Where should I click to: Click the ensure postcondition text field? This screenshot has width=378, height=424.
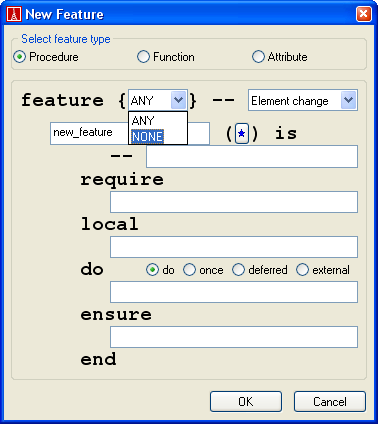(234, 337)
